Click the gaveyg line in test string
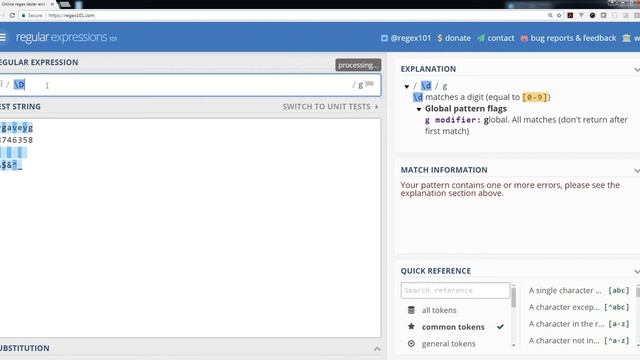 tap(16, 127)
